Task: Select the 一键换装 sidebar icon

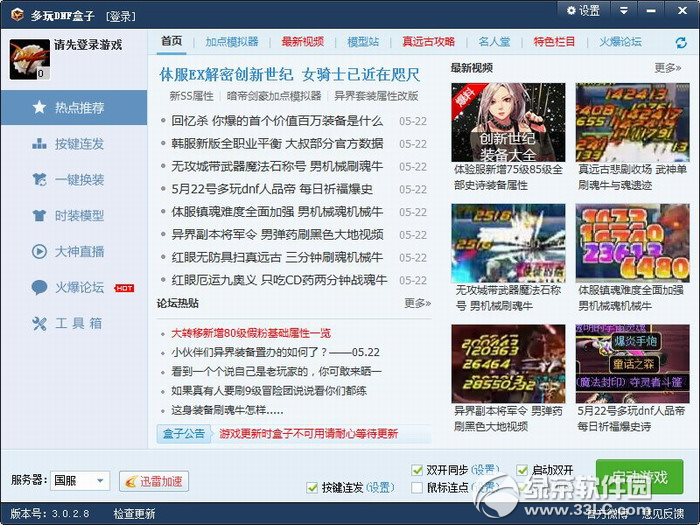Action: [39, 179]
